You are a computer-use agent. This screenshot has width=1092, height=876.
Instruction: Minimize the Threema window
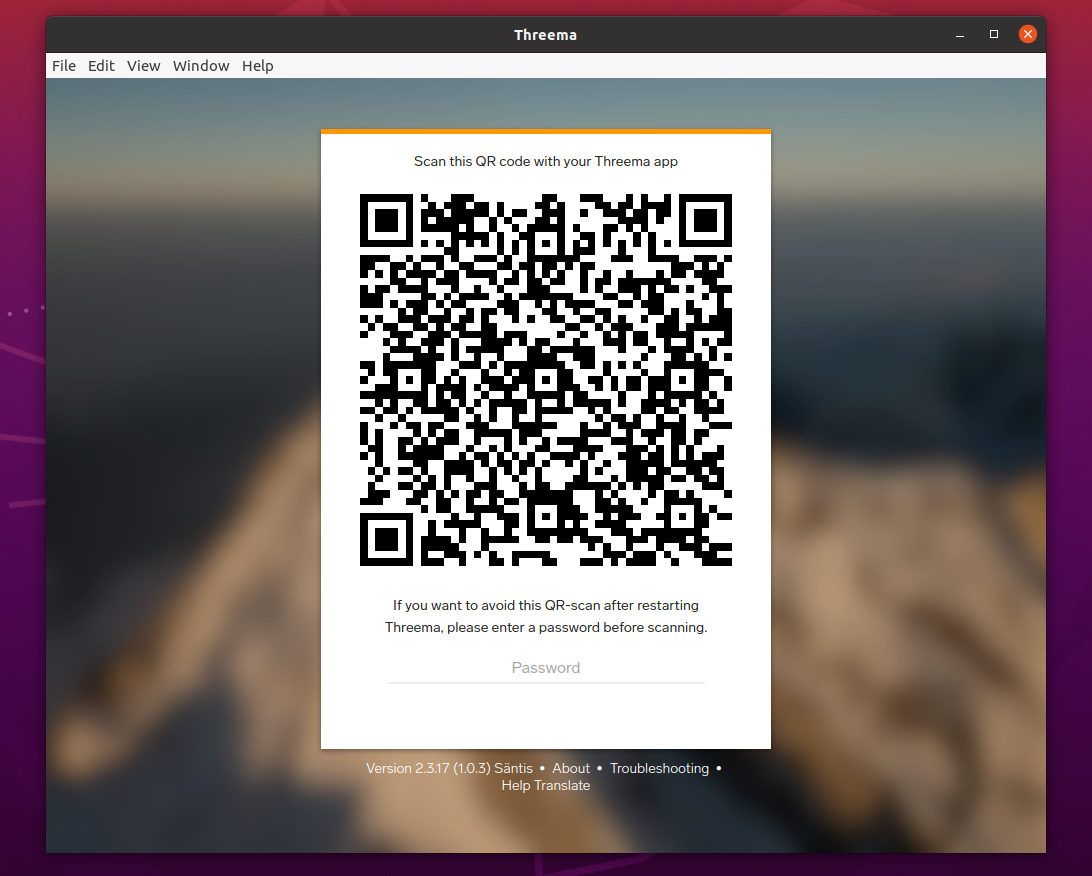click(x=959, y=34)
